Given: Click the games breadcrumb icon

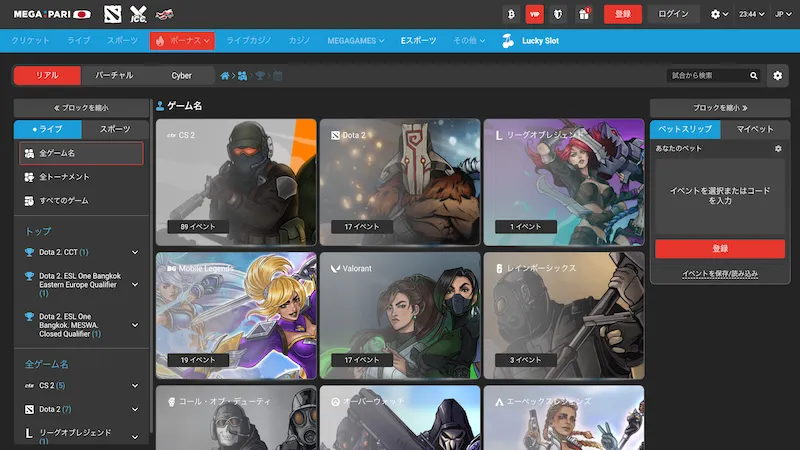Looking at the screenshot, I should (x=242, y=76).
